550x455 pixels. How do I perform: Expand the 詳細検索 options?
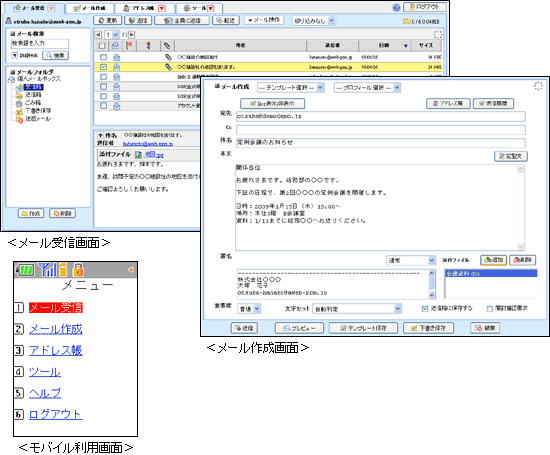coord(15,55)
